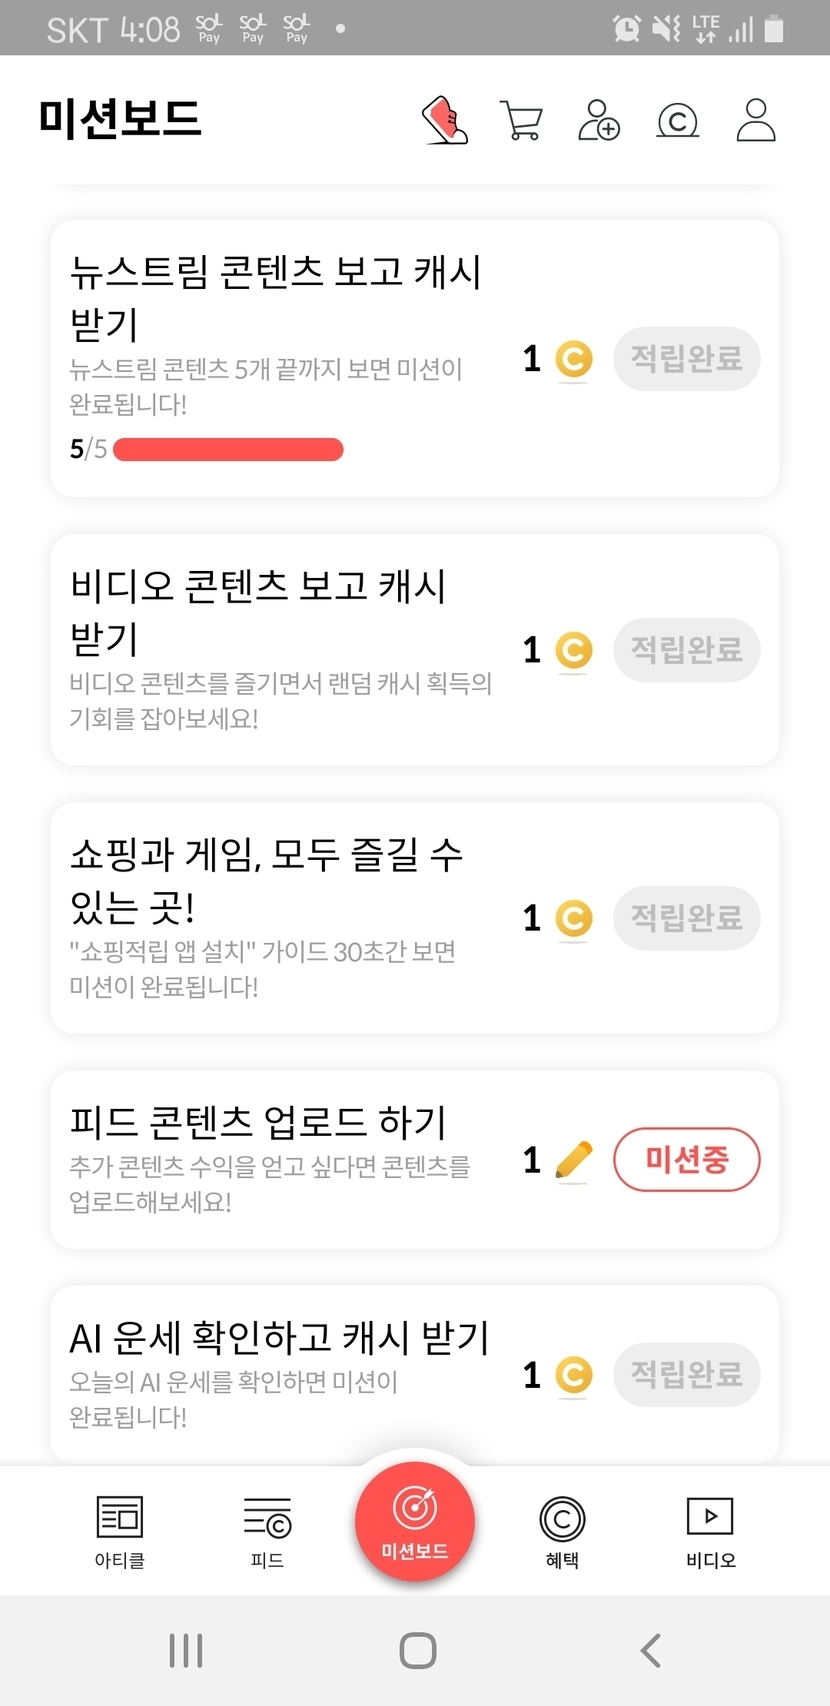The image size is (830, 1706).
Task: Open the shopping cart
Action: (521, 121)
